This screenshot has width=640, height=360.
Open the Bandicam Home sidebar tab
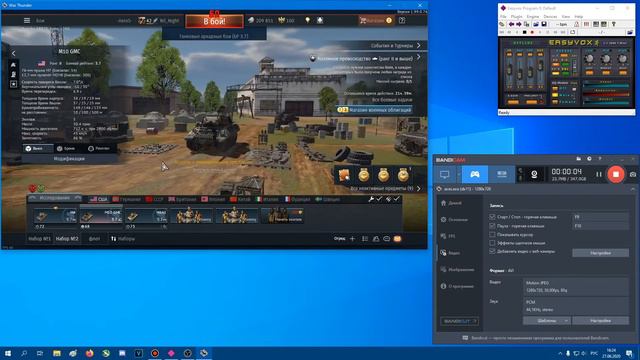pyautogui.click(x=451, y=203)
